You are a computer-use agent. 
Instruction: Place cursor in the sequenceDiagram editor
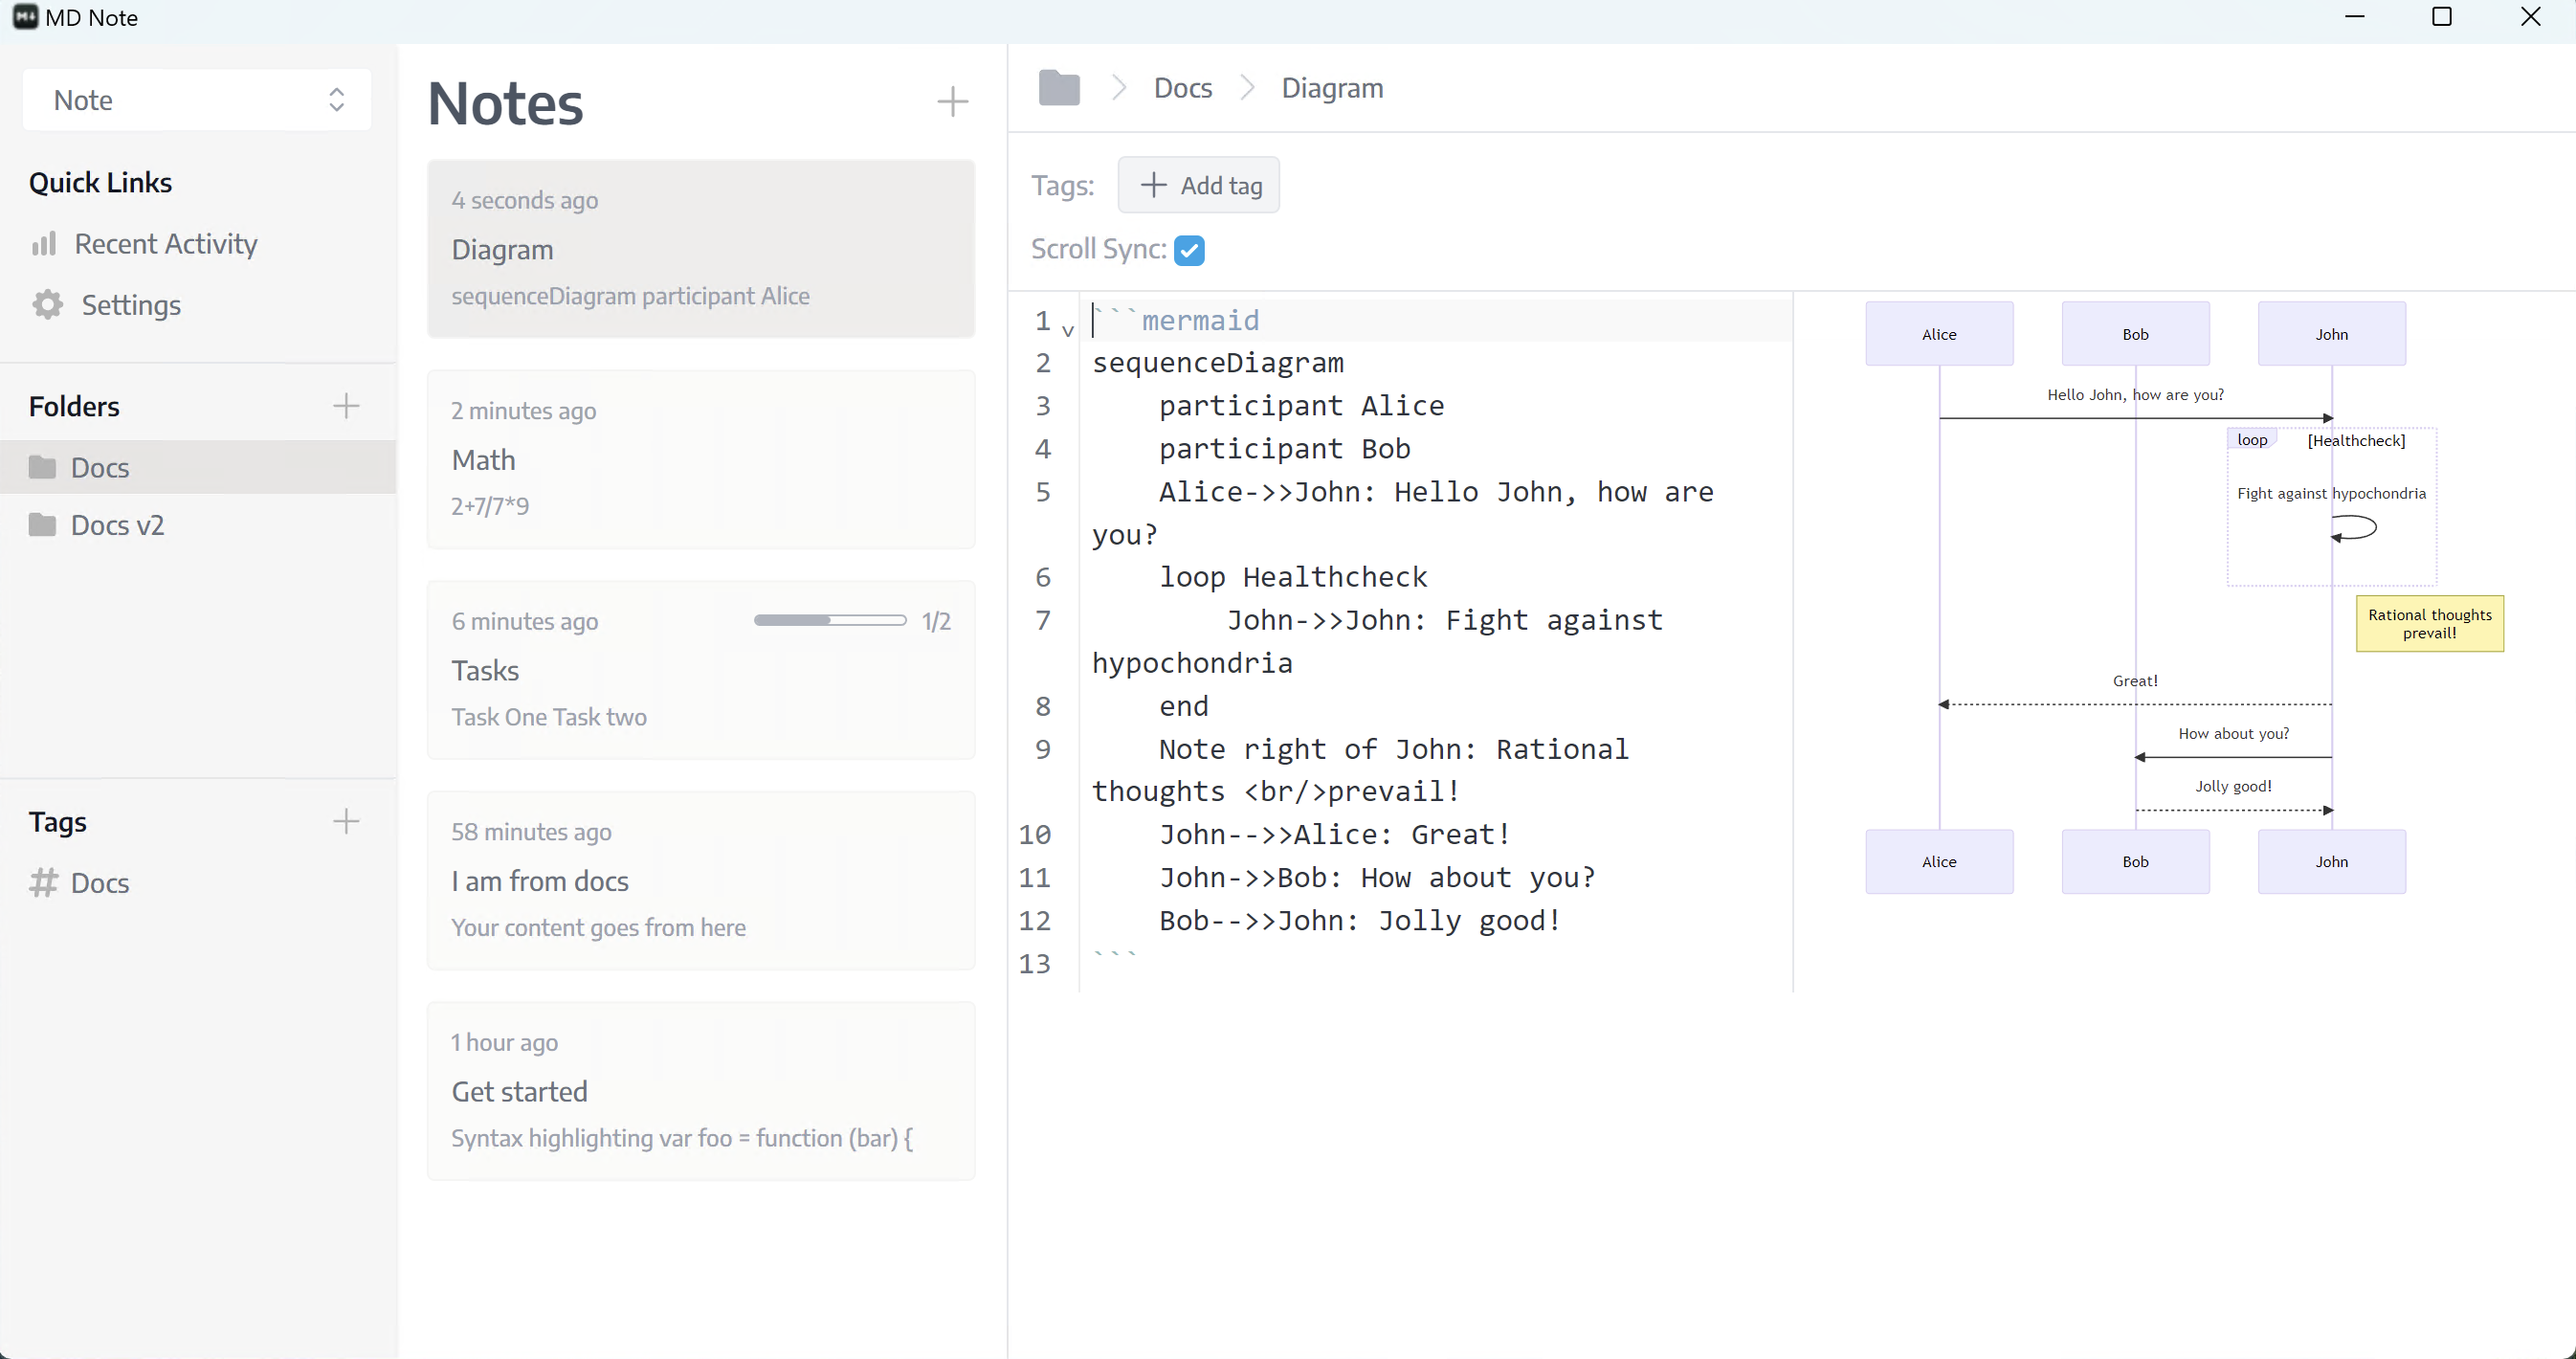pos(1400,600)
